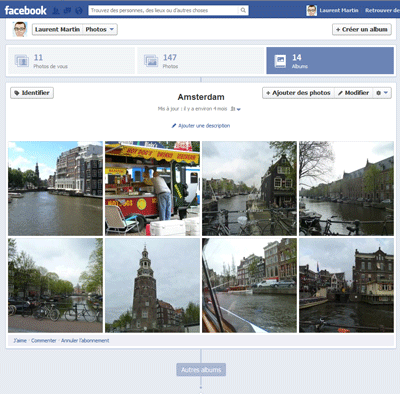Image resolution: width=400 pixels, height=394 pixels.
Task: Click the Facebook logo
Action: point(25,10)
